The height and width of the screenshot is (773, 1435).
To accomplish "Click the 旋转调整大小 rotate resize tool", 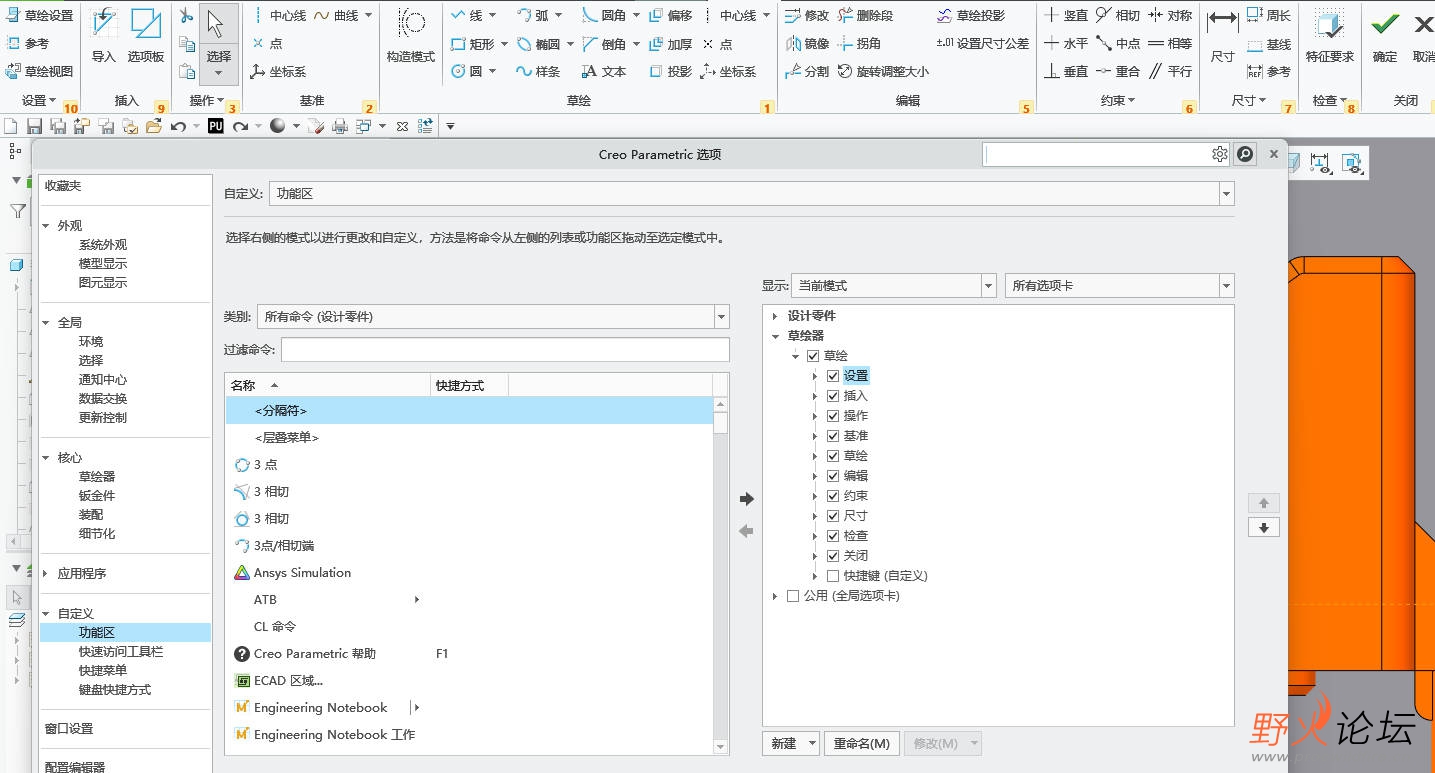I will click(884, 71).
